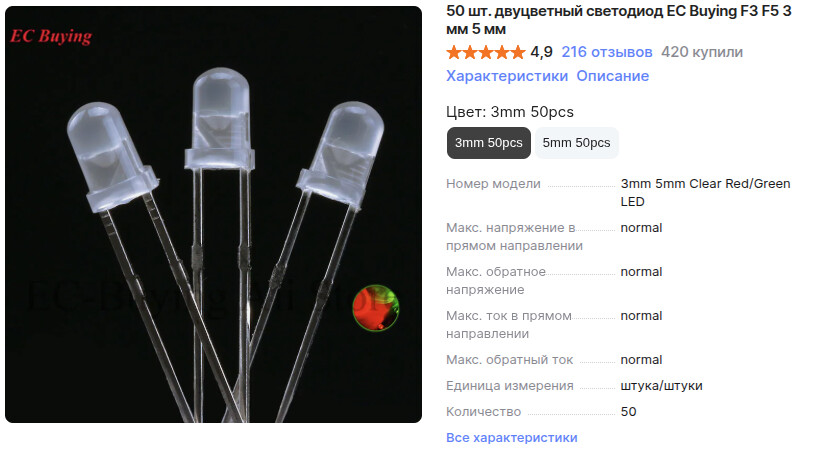Click the Количество value 50
This screenshot has width=816, height=453.
(x=628, y=412)
